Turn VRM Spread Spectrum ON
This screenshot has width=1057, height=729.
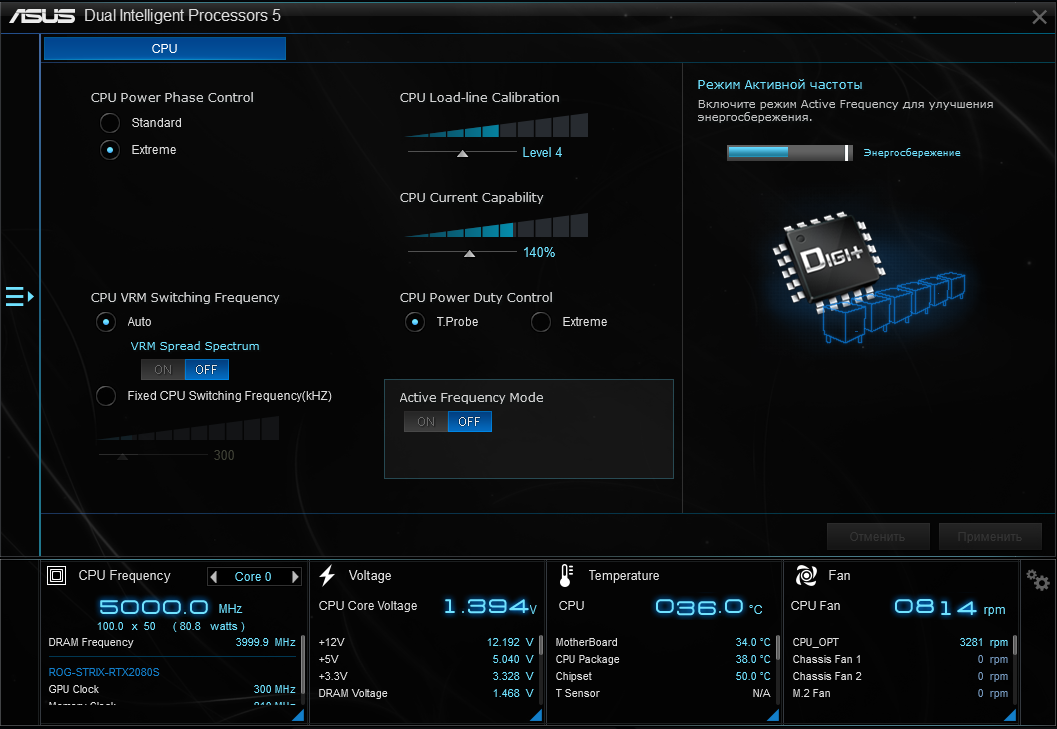coord(163,370)
